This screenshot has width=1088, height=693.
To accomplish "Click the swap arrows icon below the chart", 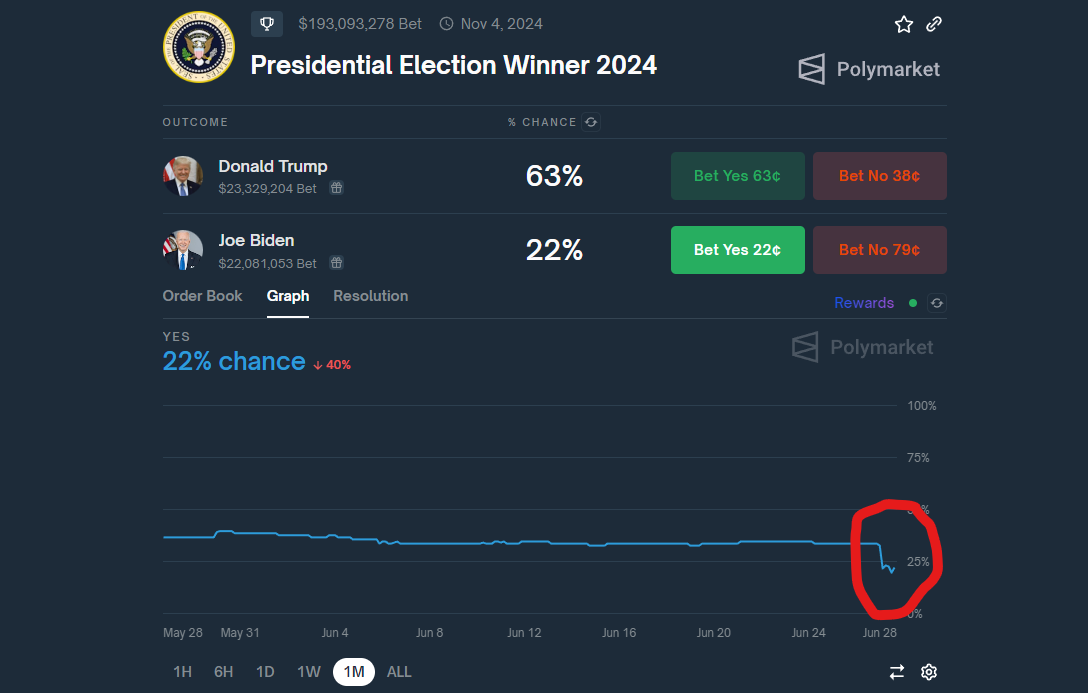I will pyautogui.click(x=896, y=672).
